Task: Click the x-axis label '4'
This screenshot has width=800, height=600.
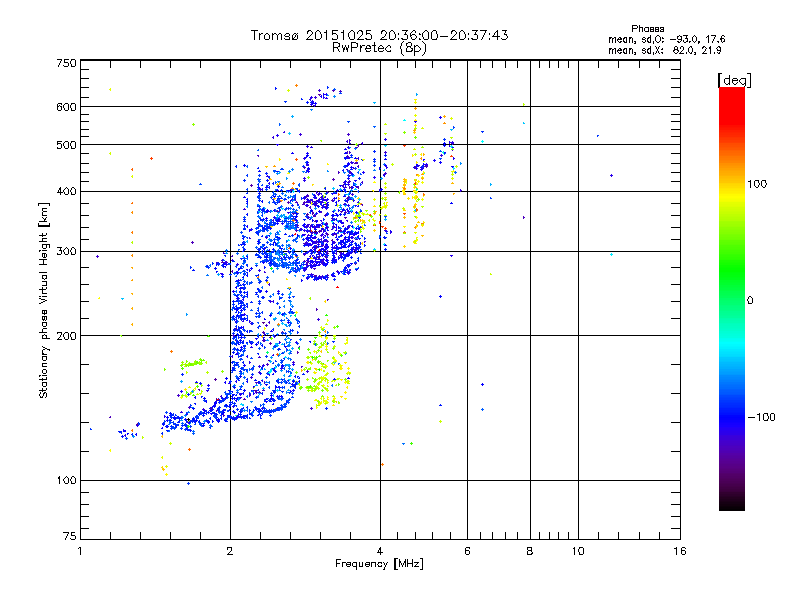Action: click(380, 551)
